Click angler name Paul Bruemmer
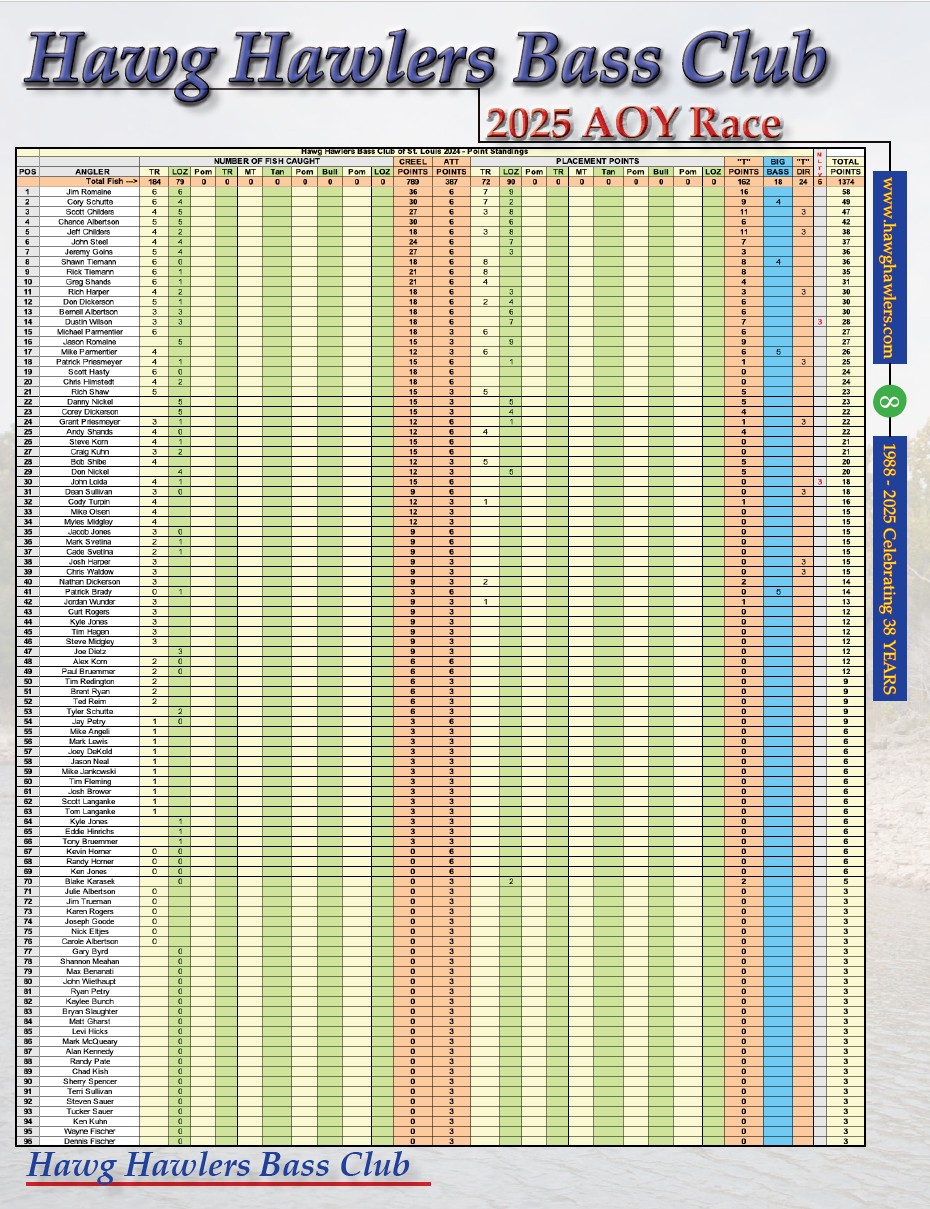930x1209 pixels. [89, 671]
